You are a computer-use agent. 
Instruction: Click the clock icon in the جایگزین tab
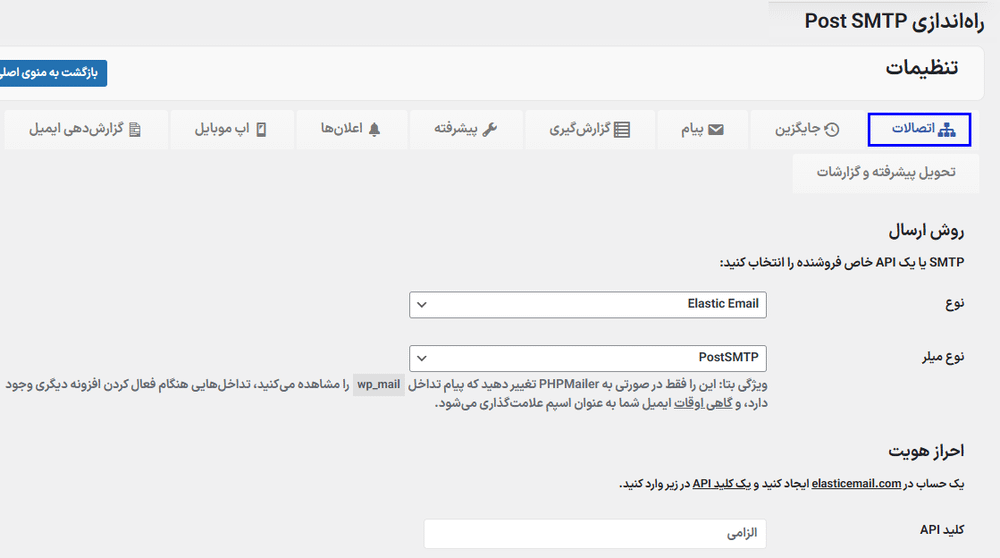[832, 129]
